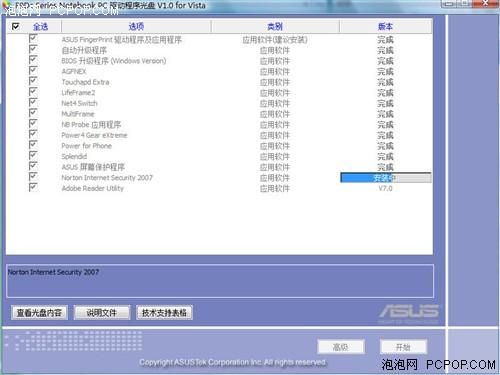The width and height of the screenshot is (500, 375).
Task: Click the 高级 advanced button
Action: 341,347
